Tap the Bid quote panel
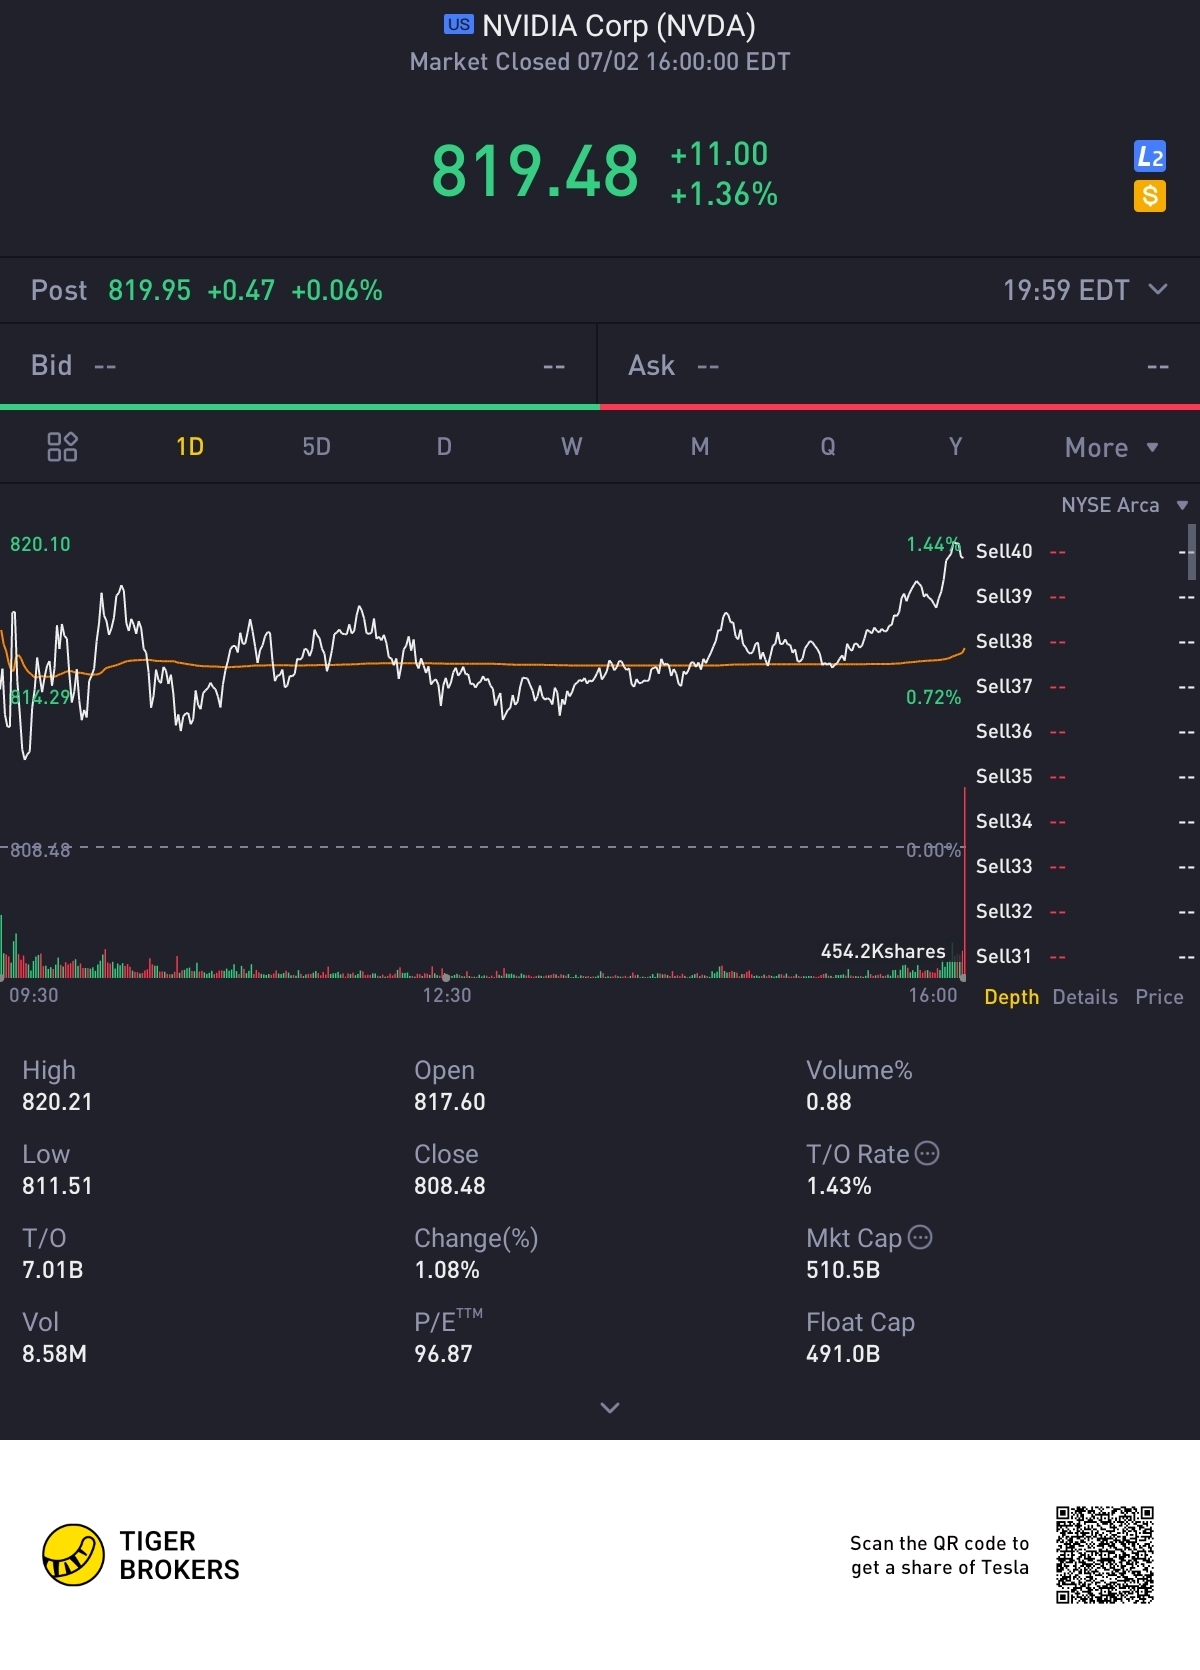The width and height of the screenshot is (1200, 1670). [298, 366]
